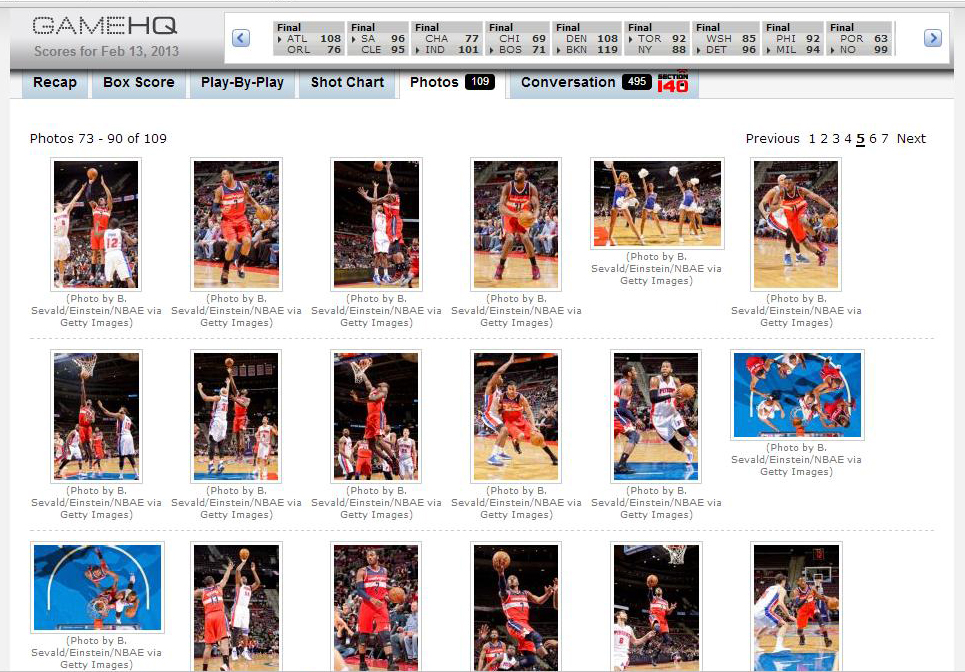
Task: Select the Shot Chart tab
Action: tap(347, 83)
